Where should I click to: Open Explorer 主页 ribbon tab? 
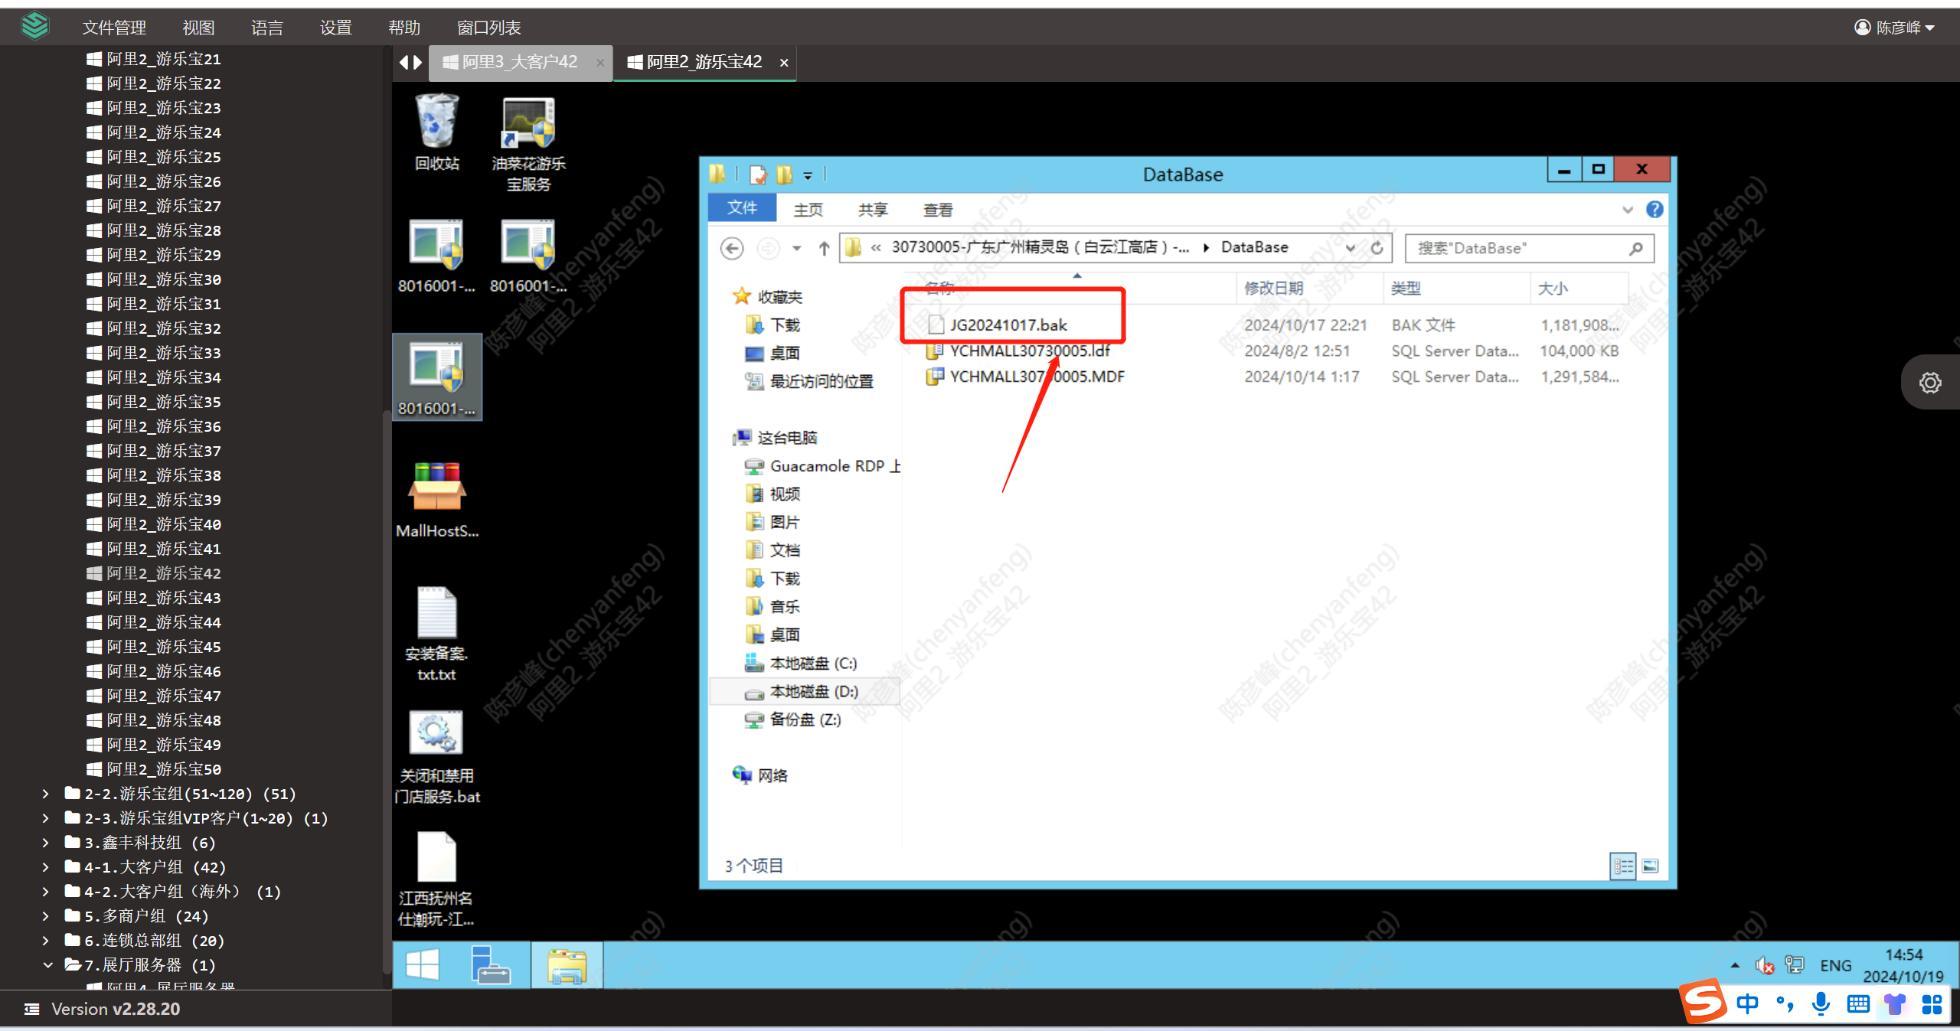click(x=808, y=210)
